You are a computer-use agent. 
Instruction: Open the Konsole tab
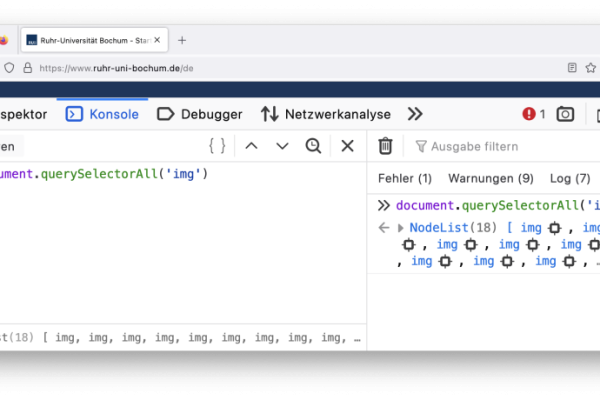(x=102, y=114)
